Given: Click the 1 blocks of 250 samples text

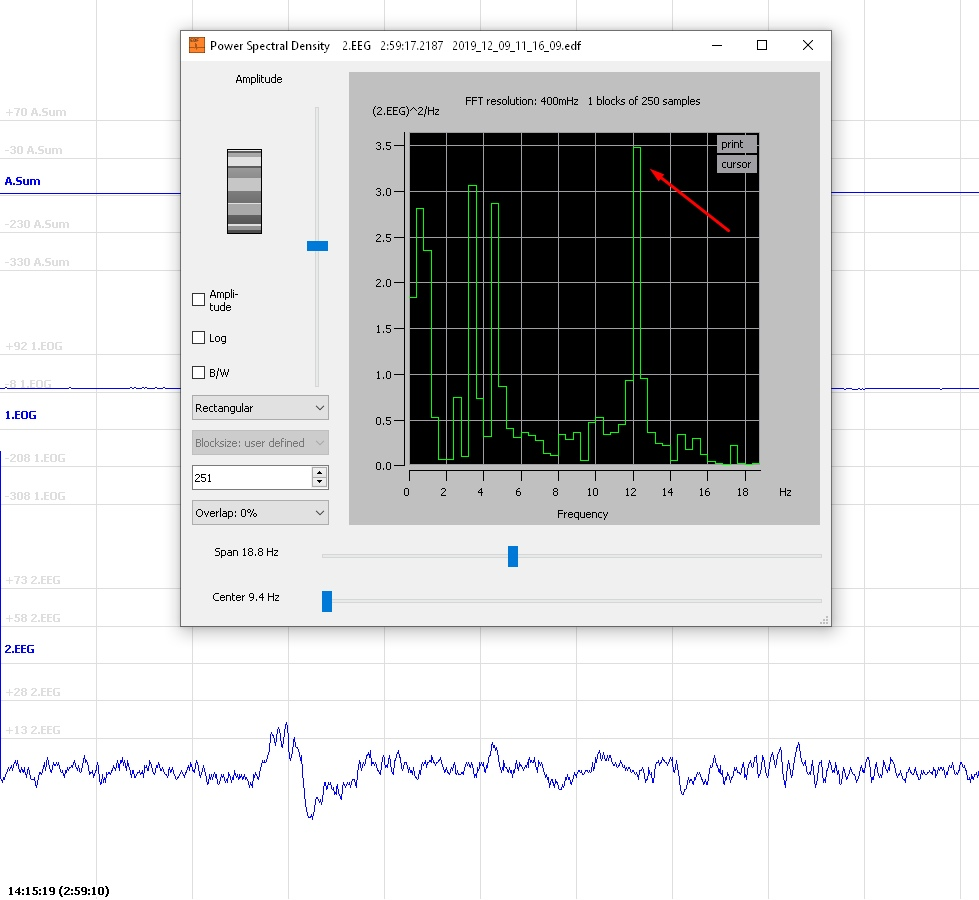Looking at the screenshot, I should (x=644, y=101).
